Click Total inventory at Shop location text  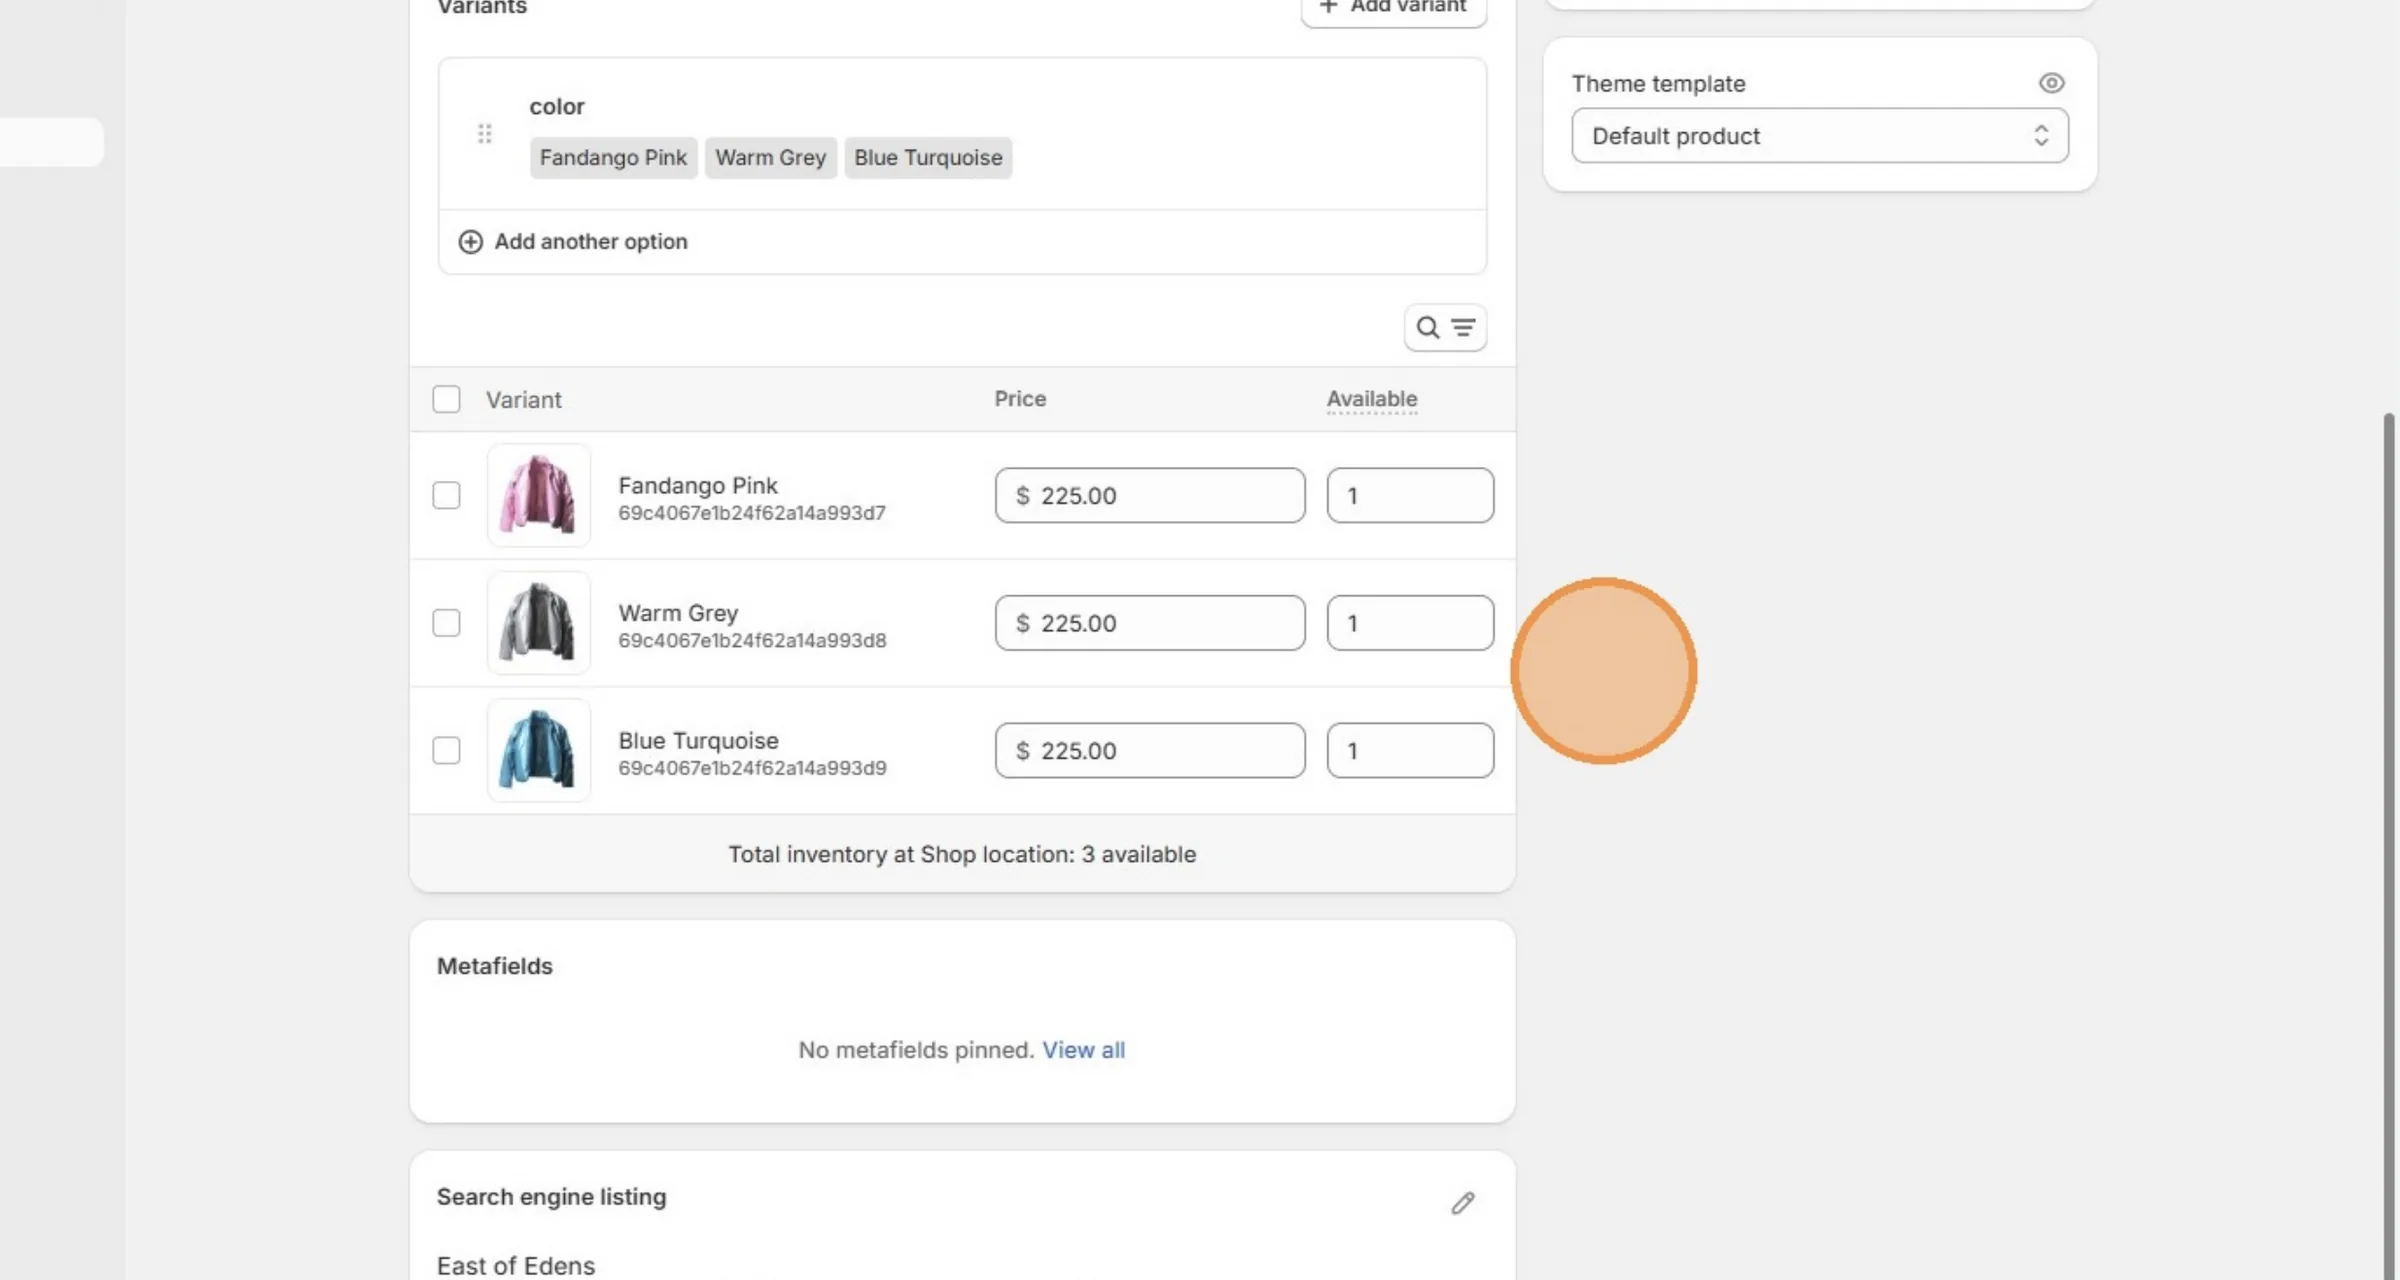[962, 854]
